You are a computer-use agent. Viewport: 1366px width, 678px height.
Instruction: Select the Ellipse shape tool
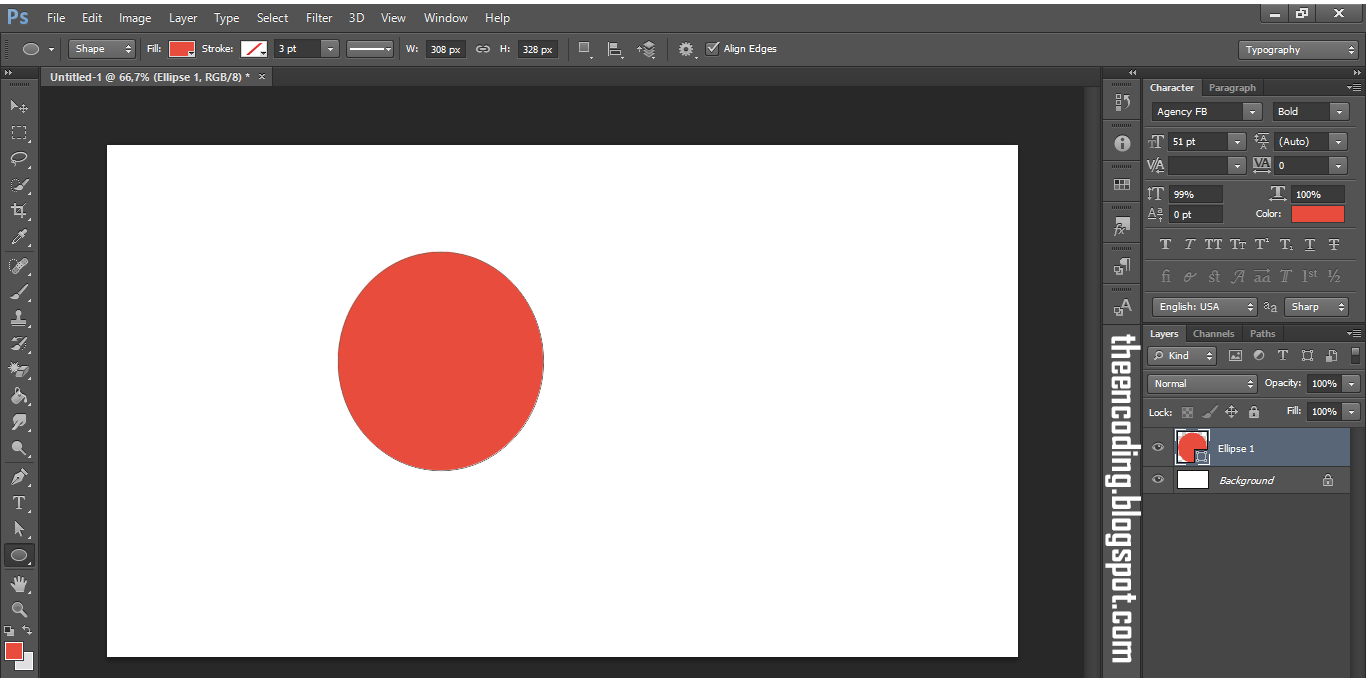point(19,556)
